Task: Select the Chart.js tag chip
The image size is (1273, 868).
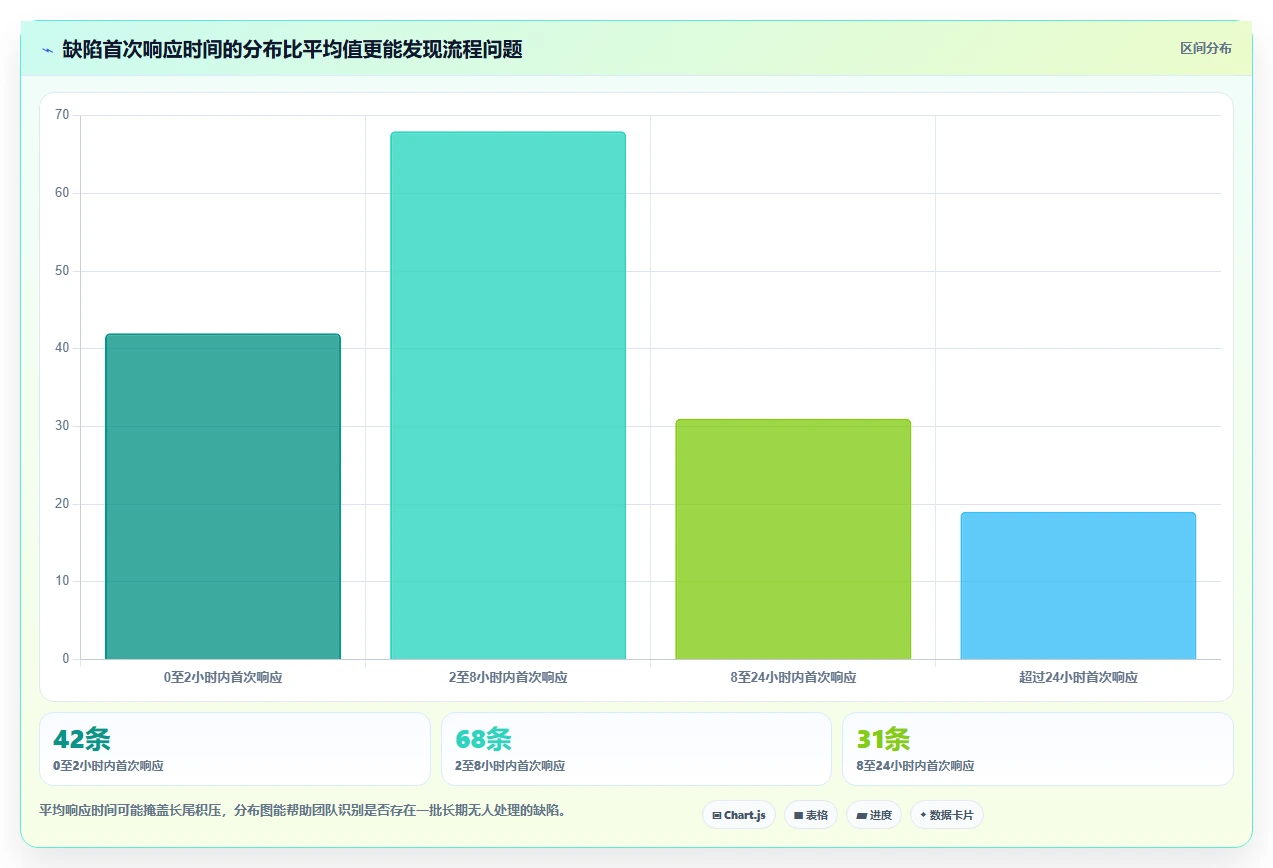Action: click(739, 815)
